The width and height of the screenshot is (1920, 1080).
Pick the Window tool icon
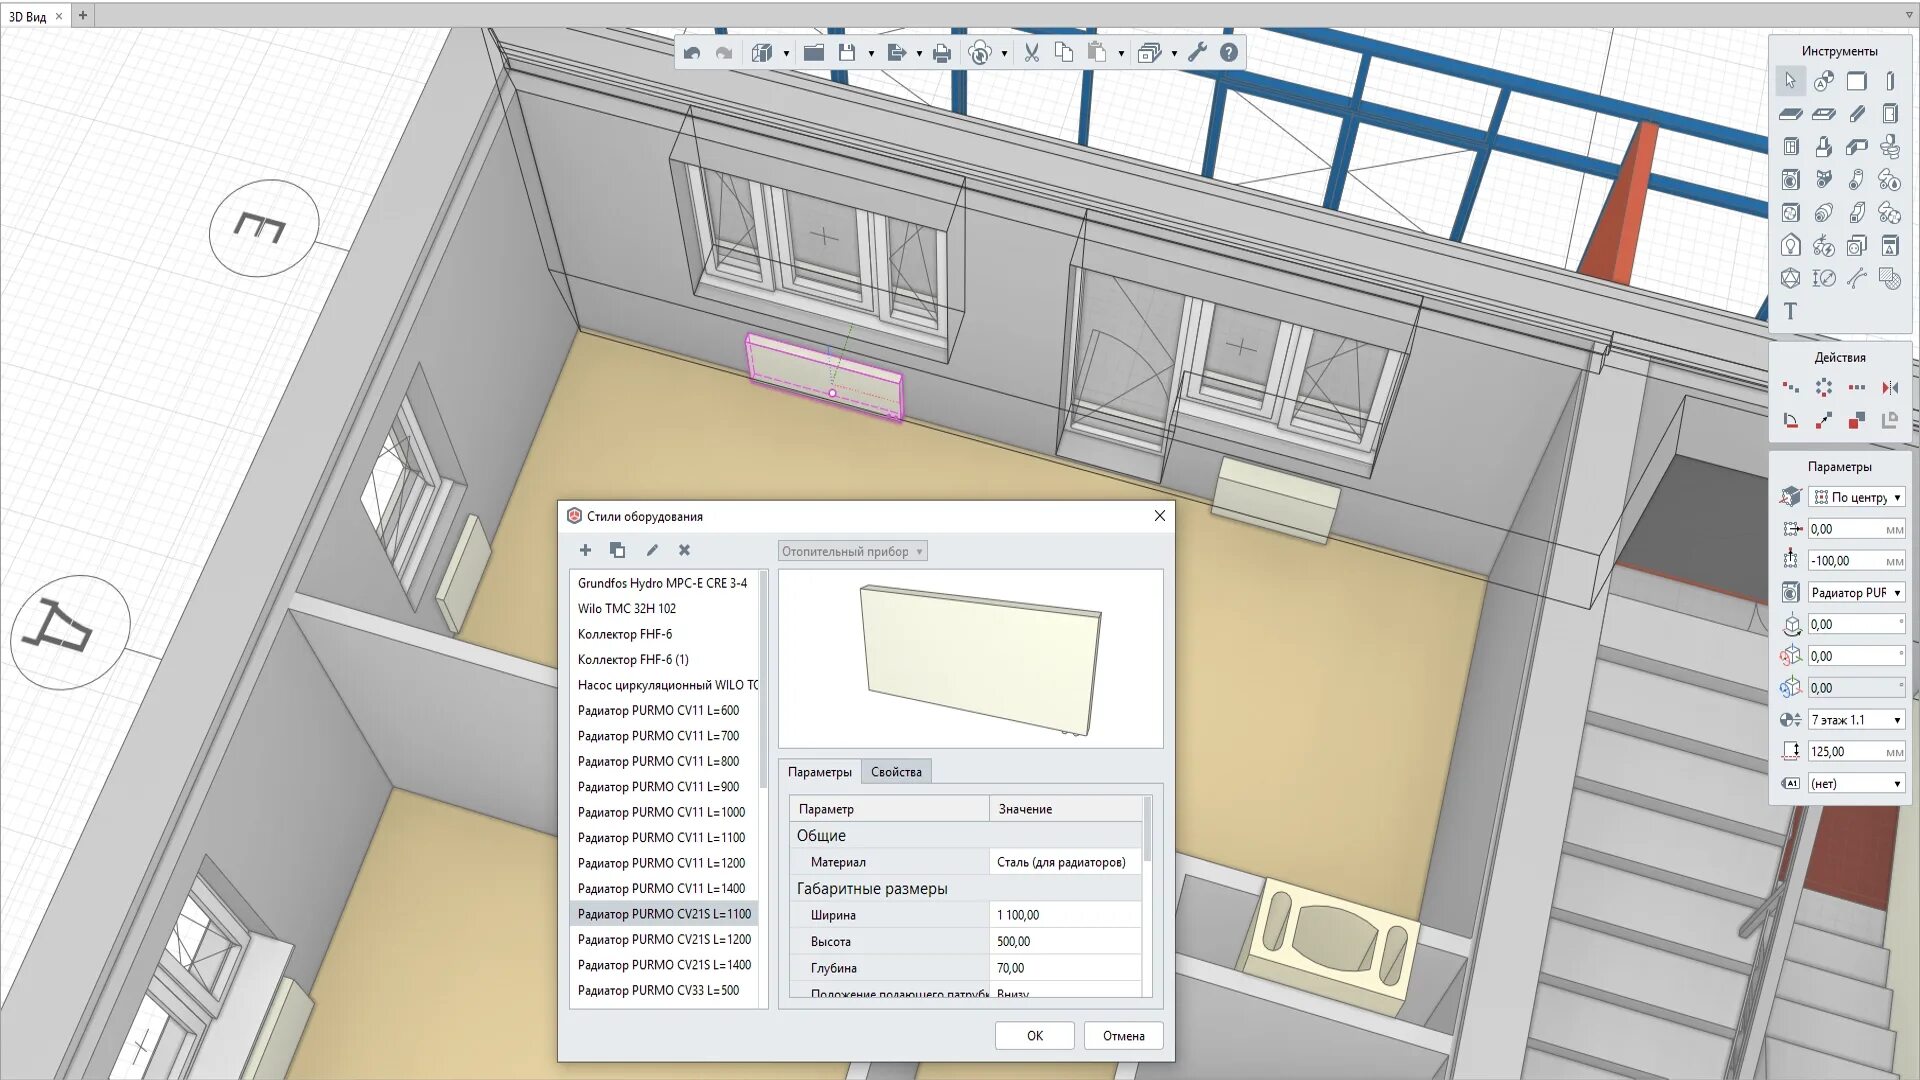click(1790, 147)
